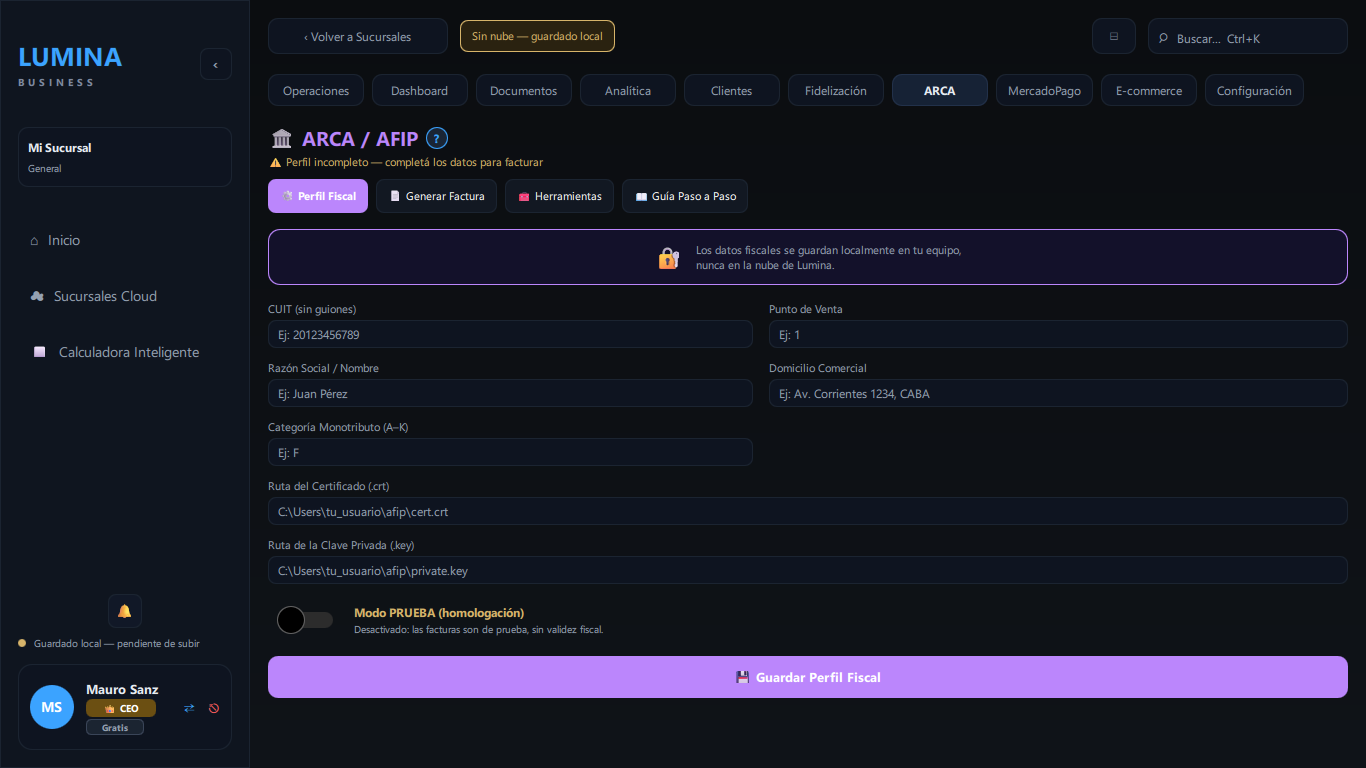This screenshot has width=1366, height=768.
Task: Select the Fidelización tab
Action: point(836,90)
